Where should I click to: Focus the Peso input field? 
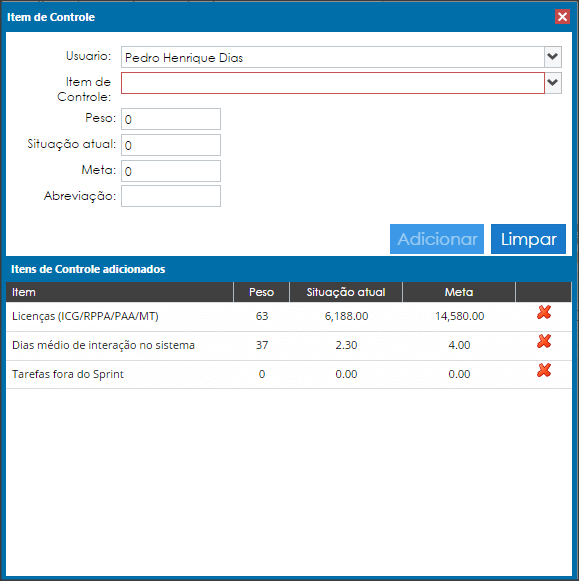(x=171, y=119)
